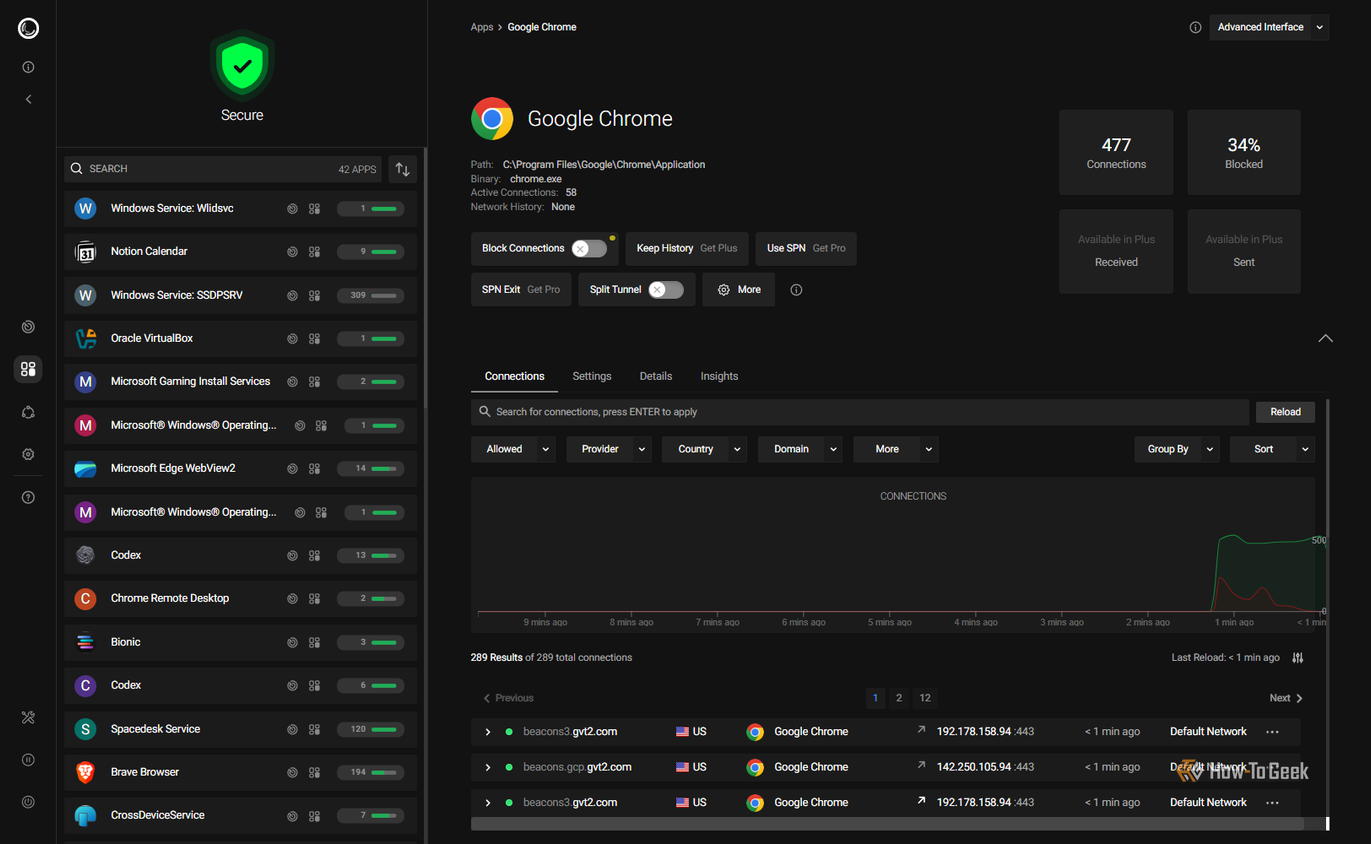The width and height of the screenshot is (1371, 844).
Task: Switch to the Connections tab
Action: [x=515, y=376]
